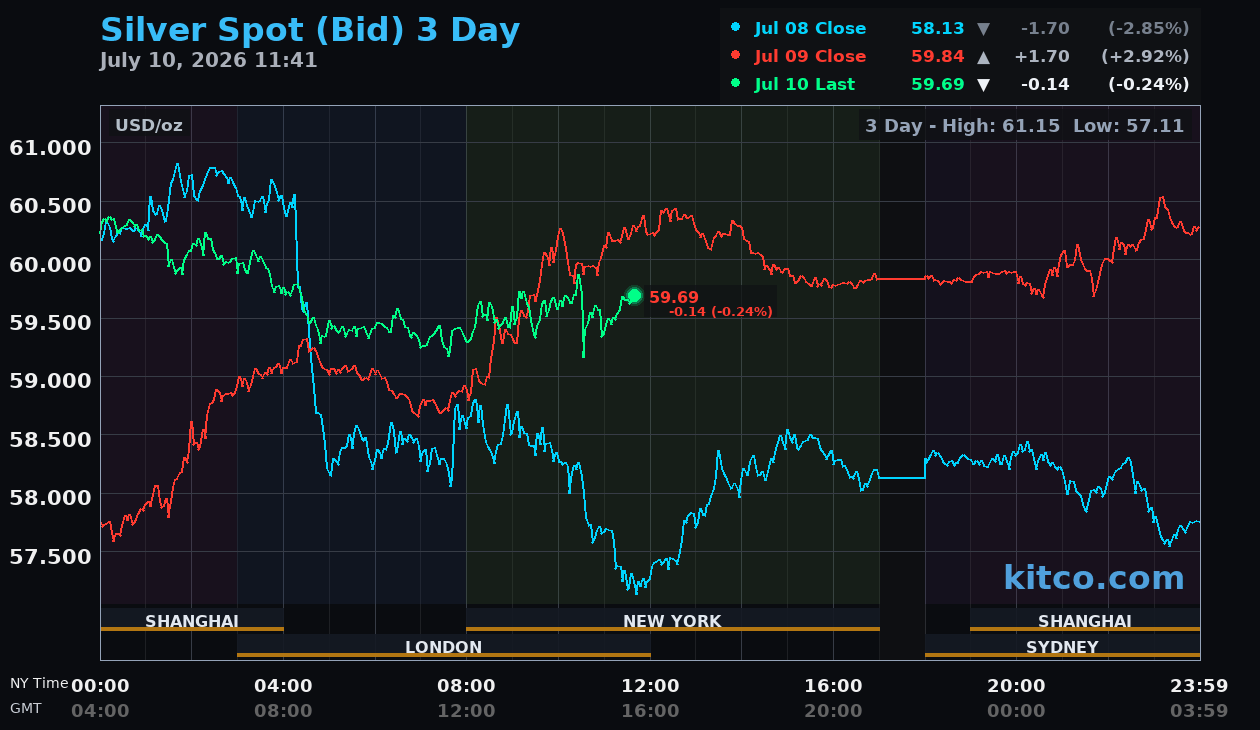Viewport: 1260px width, 730px height.
Task: Click the 03:59 GMT time label
Action: 1199,711
